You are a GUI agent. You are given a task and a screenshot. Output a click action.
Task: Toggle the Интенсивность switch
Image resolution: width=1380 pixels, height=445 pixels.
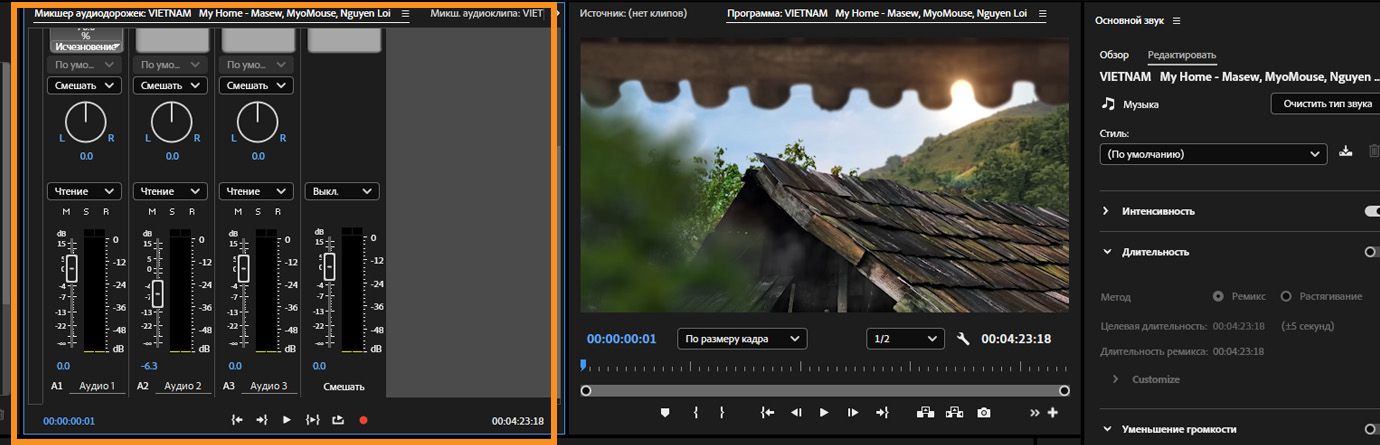[1371, 211]
